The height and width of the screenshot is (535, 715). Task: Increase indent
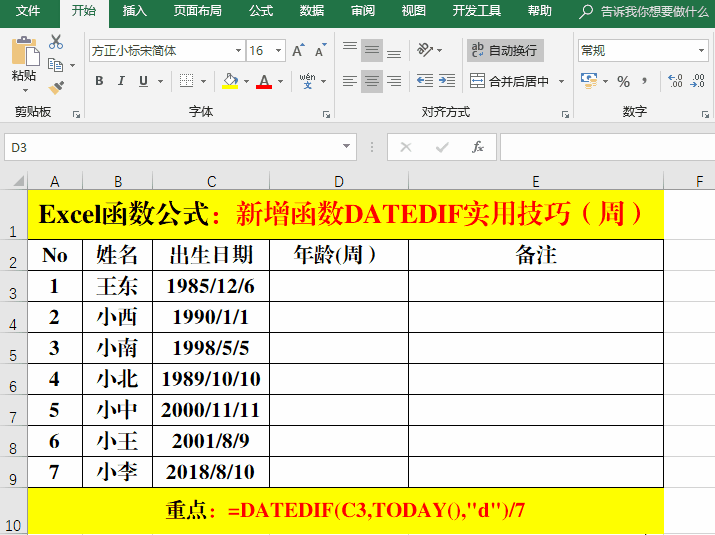coord(447,81)
